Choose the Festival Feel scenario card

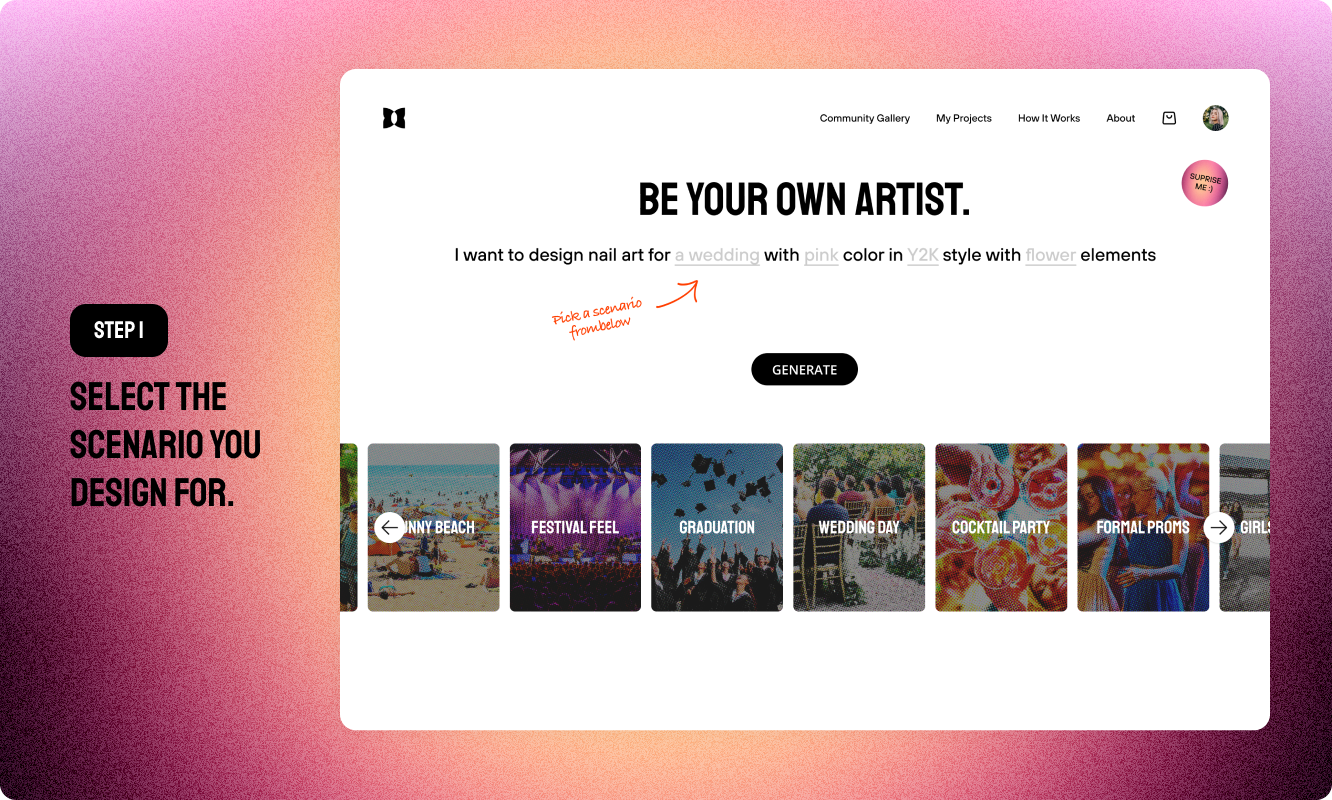click(575, 527)
